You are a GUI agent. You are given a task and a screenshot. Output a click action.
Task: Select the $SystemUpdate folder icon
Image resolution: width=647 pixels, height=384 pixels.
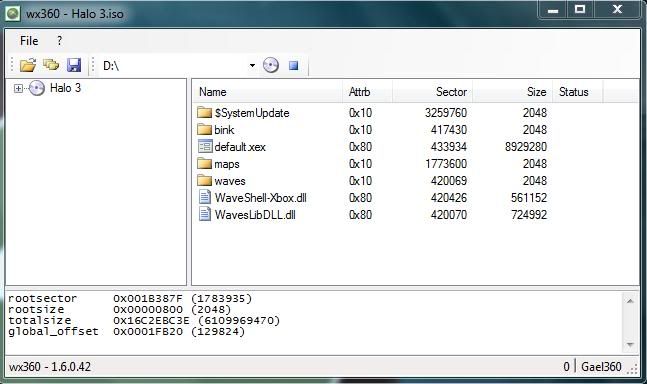204,112
